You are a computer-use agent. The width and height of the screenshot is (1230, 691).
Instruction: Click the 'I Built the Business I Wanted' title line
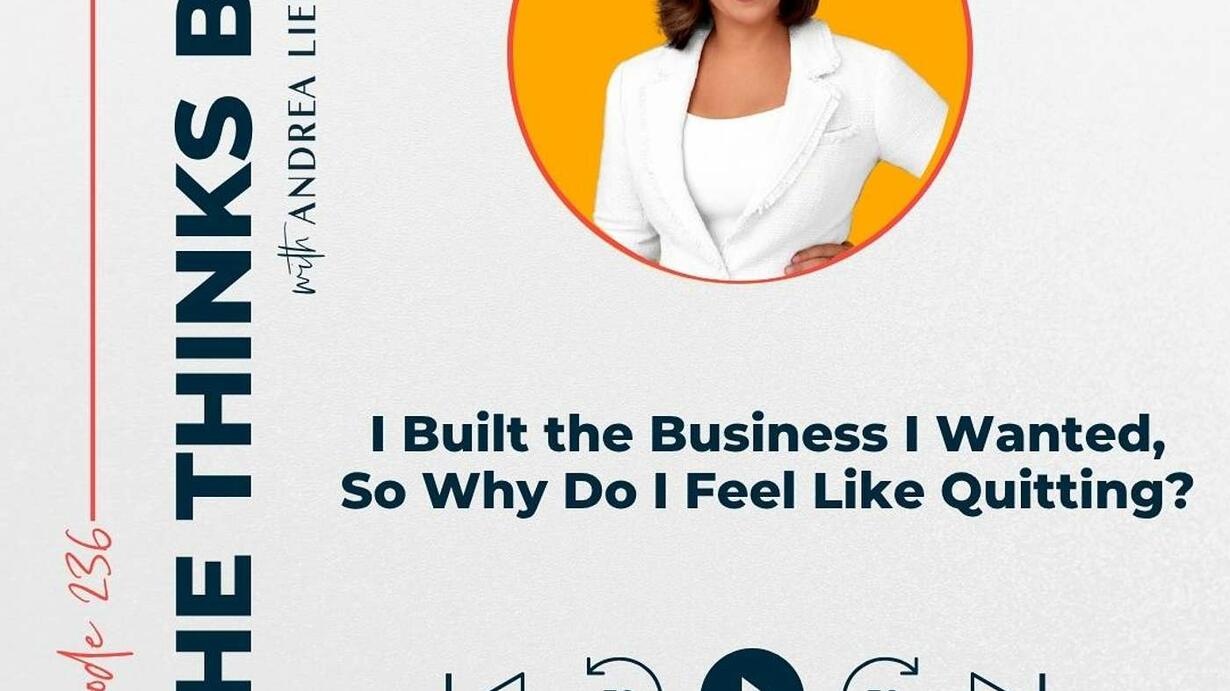pos(768,435)
